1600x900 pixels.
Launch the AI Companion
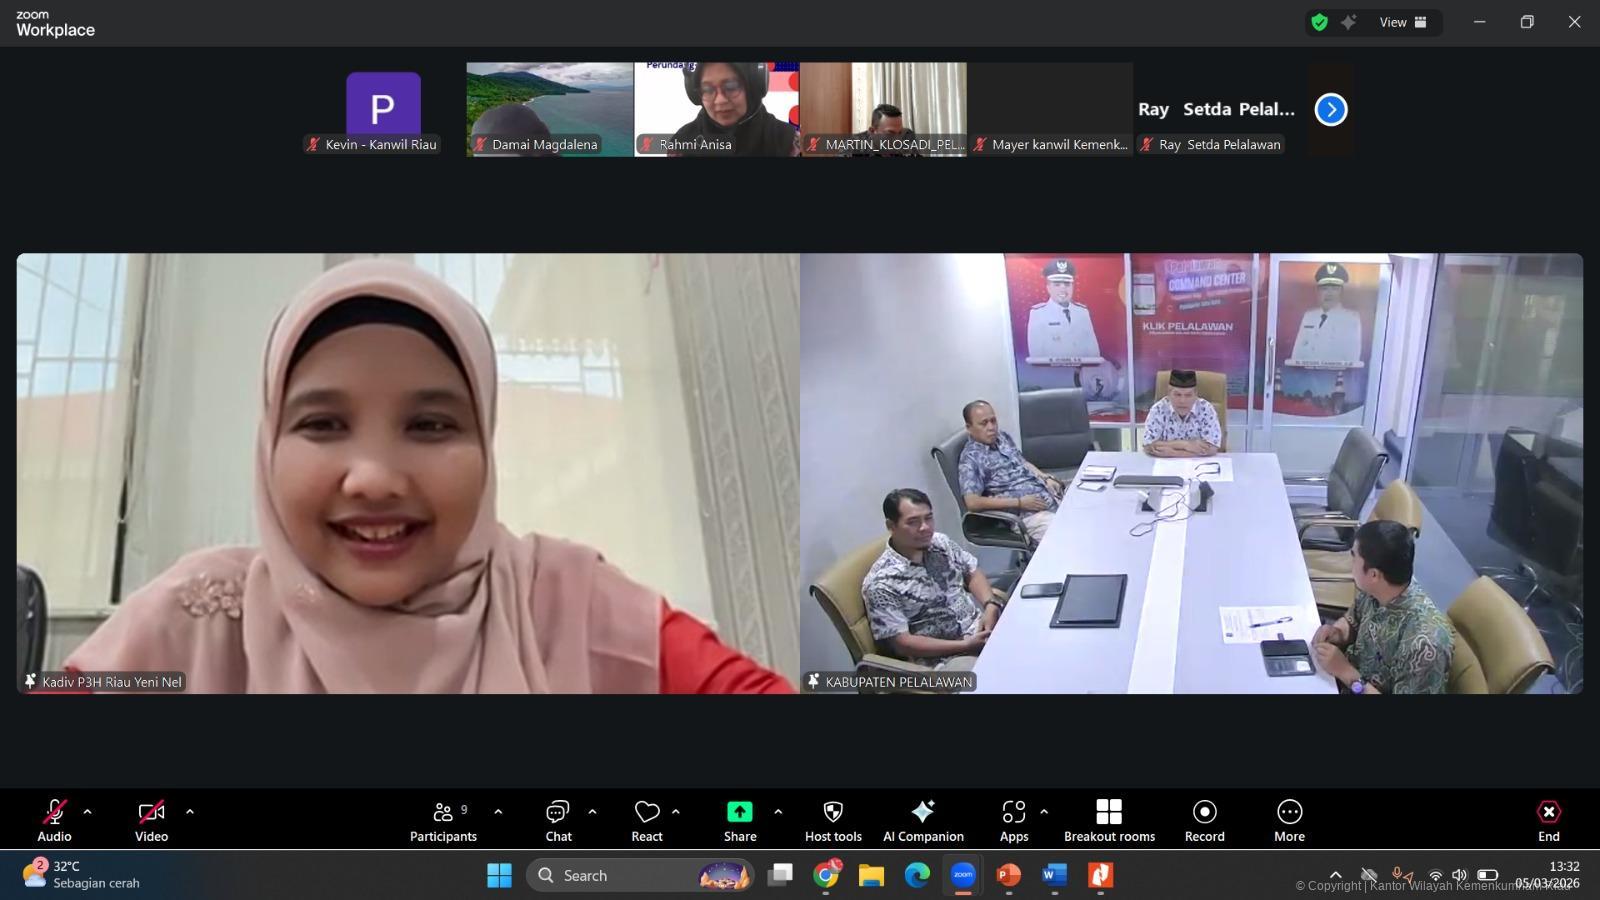tap(923, 820)
